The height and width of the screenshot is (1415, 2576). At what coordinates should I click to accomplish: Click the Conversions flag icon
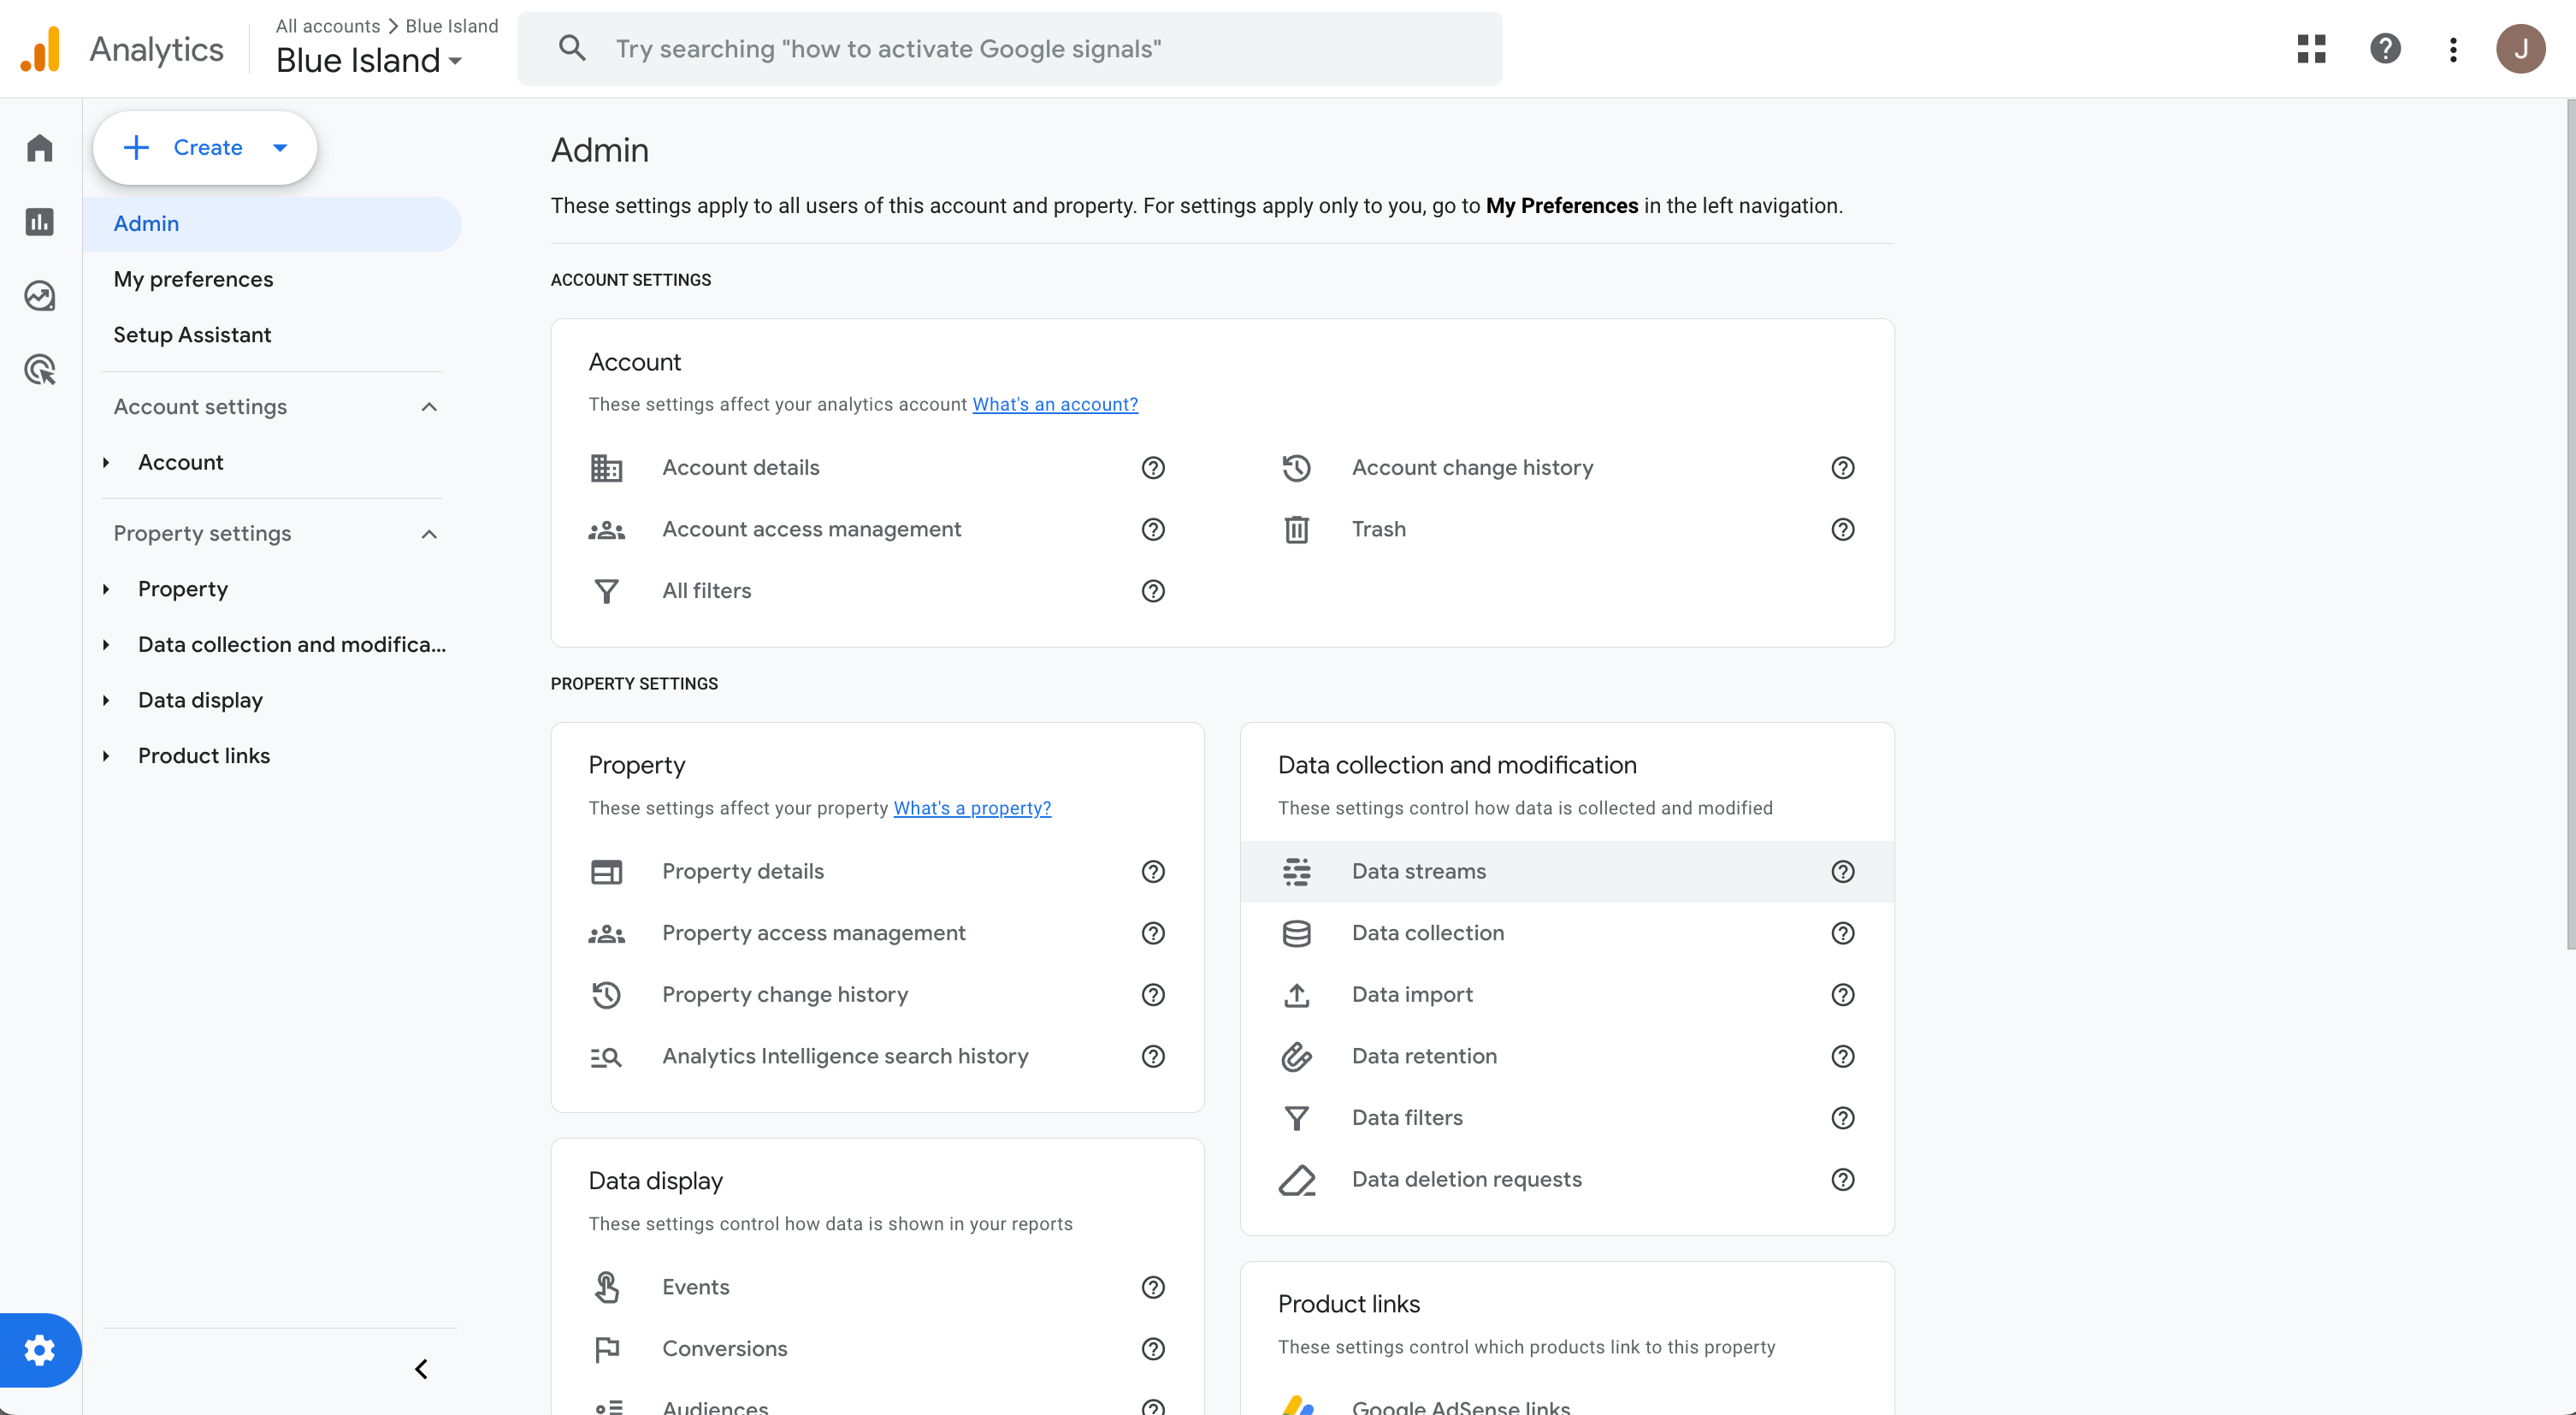606,1349
